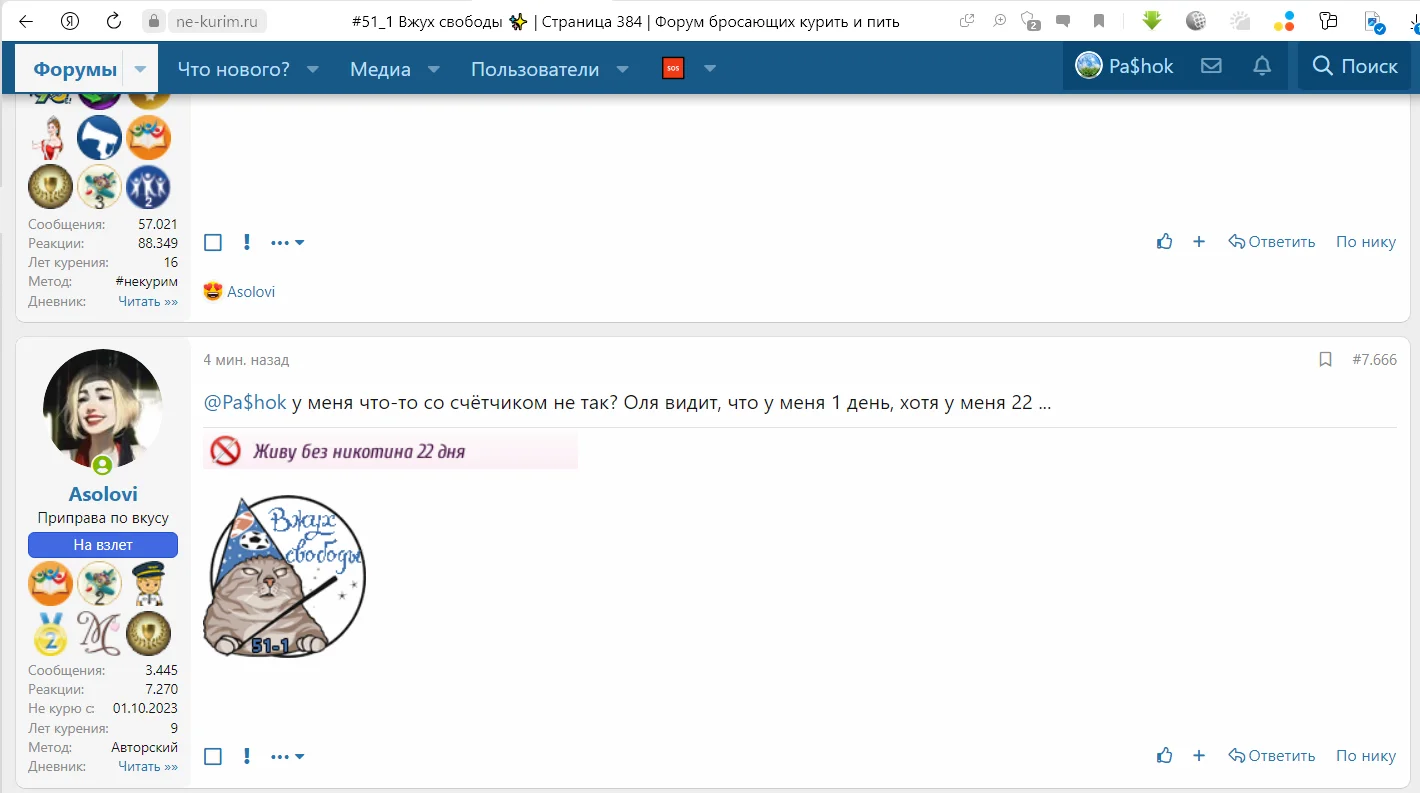Click the red SOS icon in navbar
Image resolution: width=1420 pixels, height=793 pixels.
(673, 69)
